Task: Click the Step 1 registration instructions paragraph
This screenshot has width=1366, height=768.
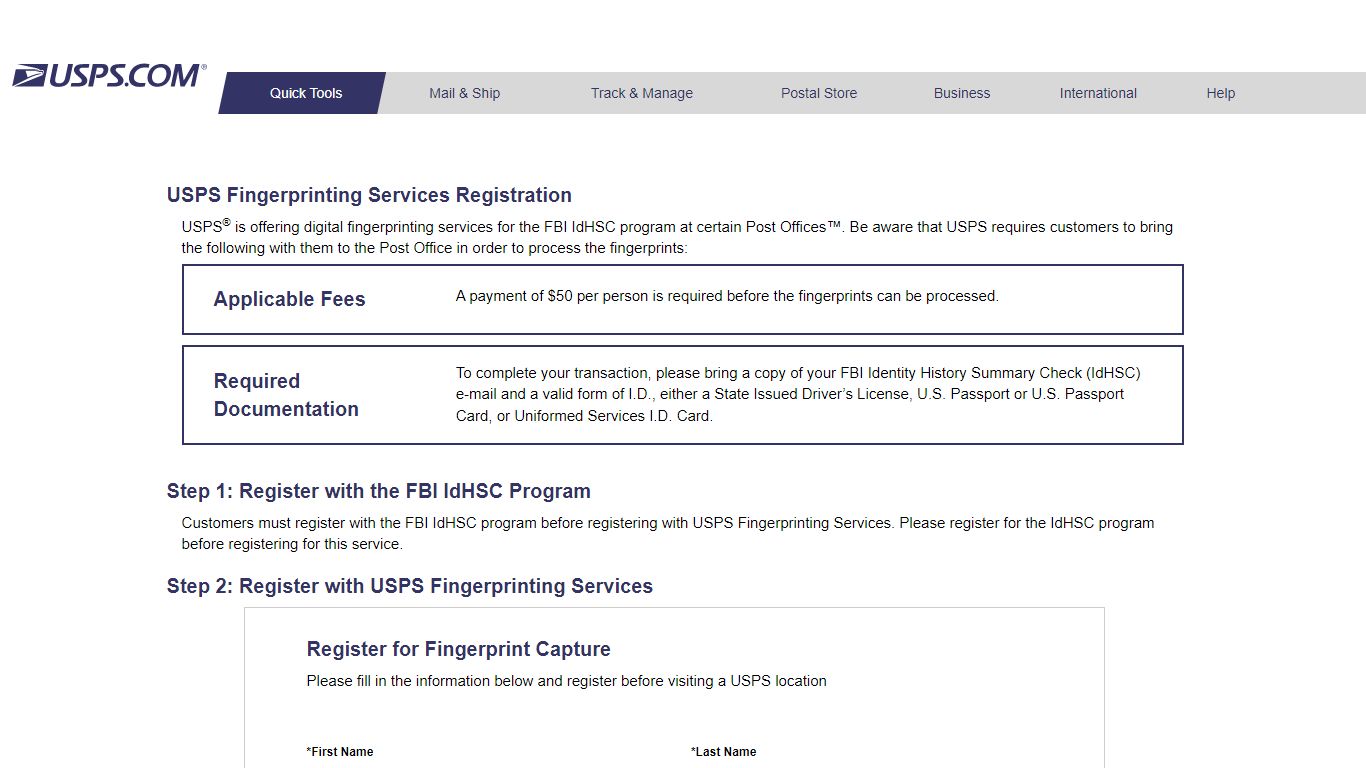Action: click(x=668, y=533)
